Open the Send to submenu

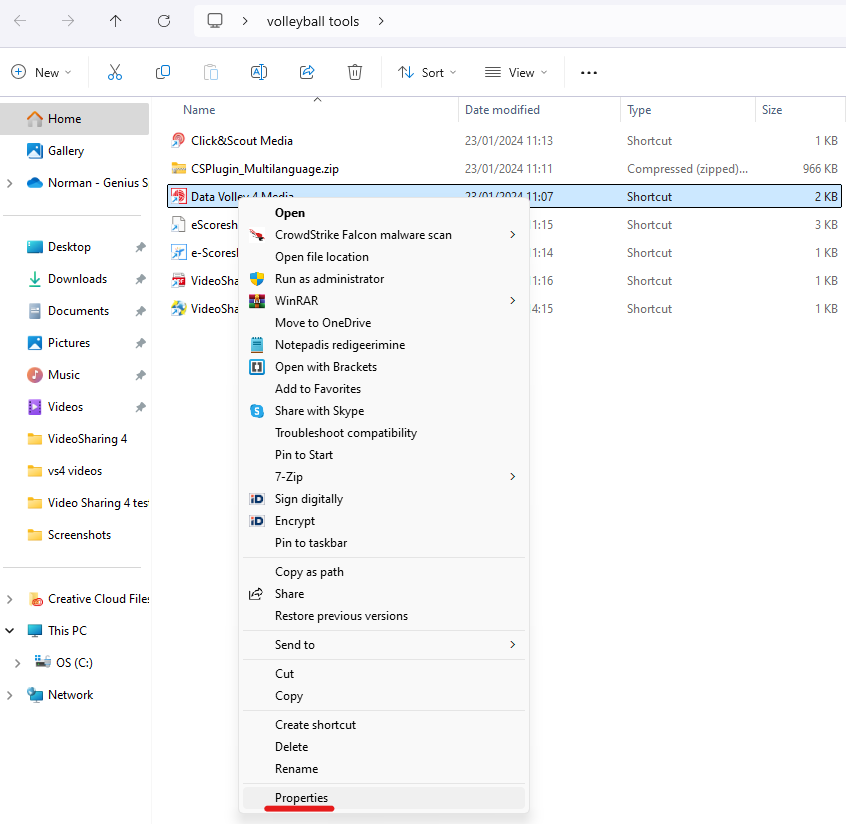point(384,645)
